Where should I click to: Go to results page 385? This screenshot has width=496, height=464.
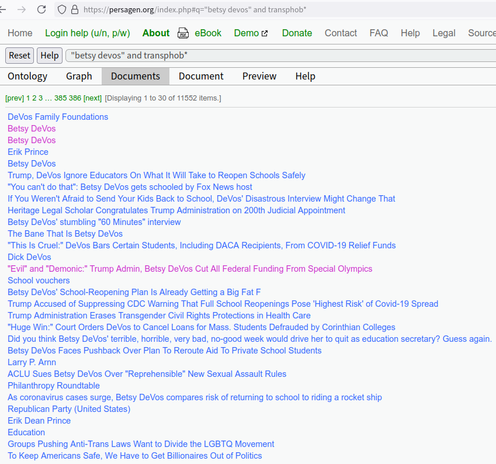pos(60,98)
